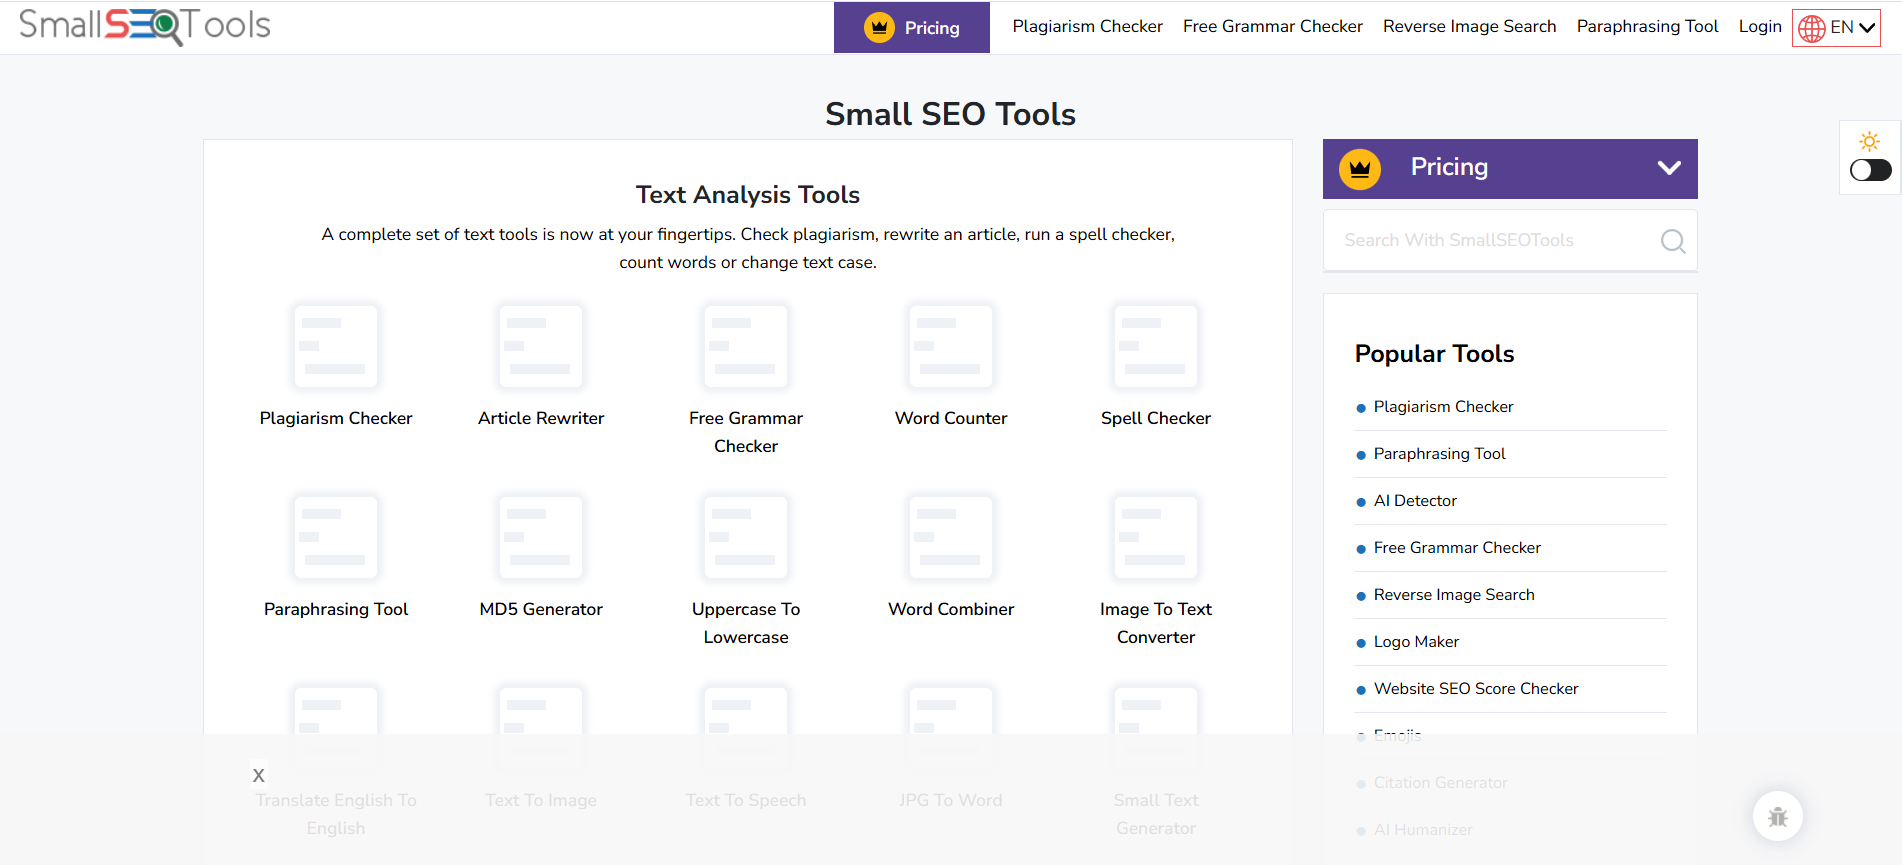Click the Paraphrasing Tool grid label
This screenshot has height=865, width=1902.
coord(336,609)
